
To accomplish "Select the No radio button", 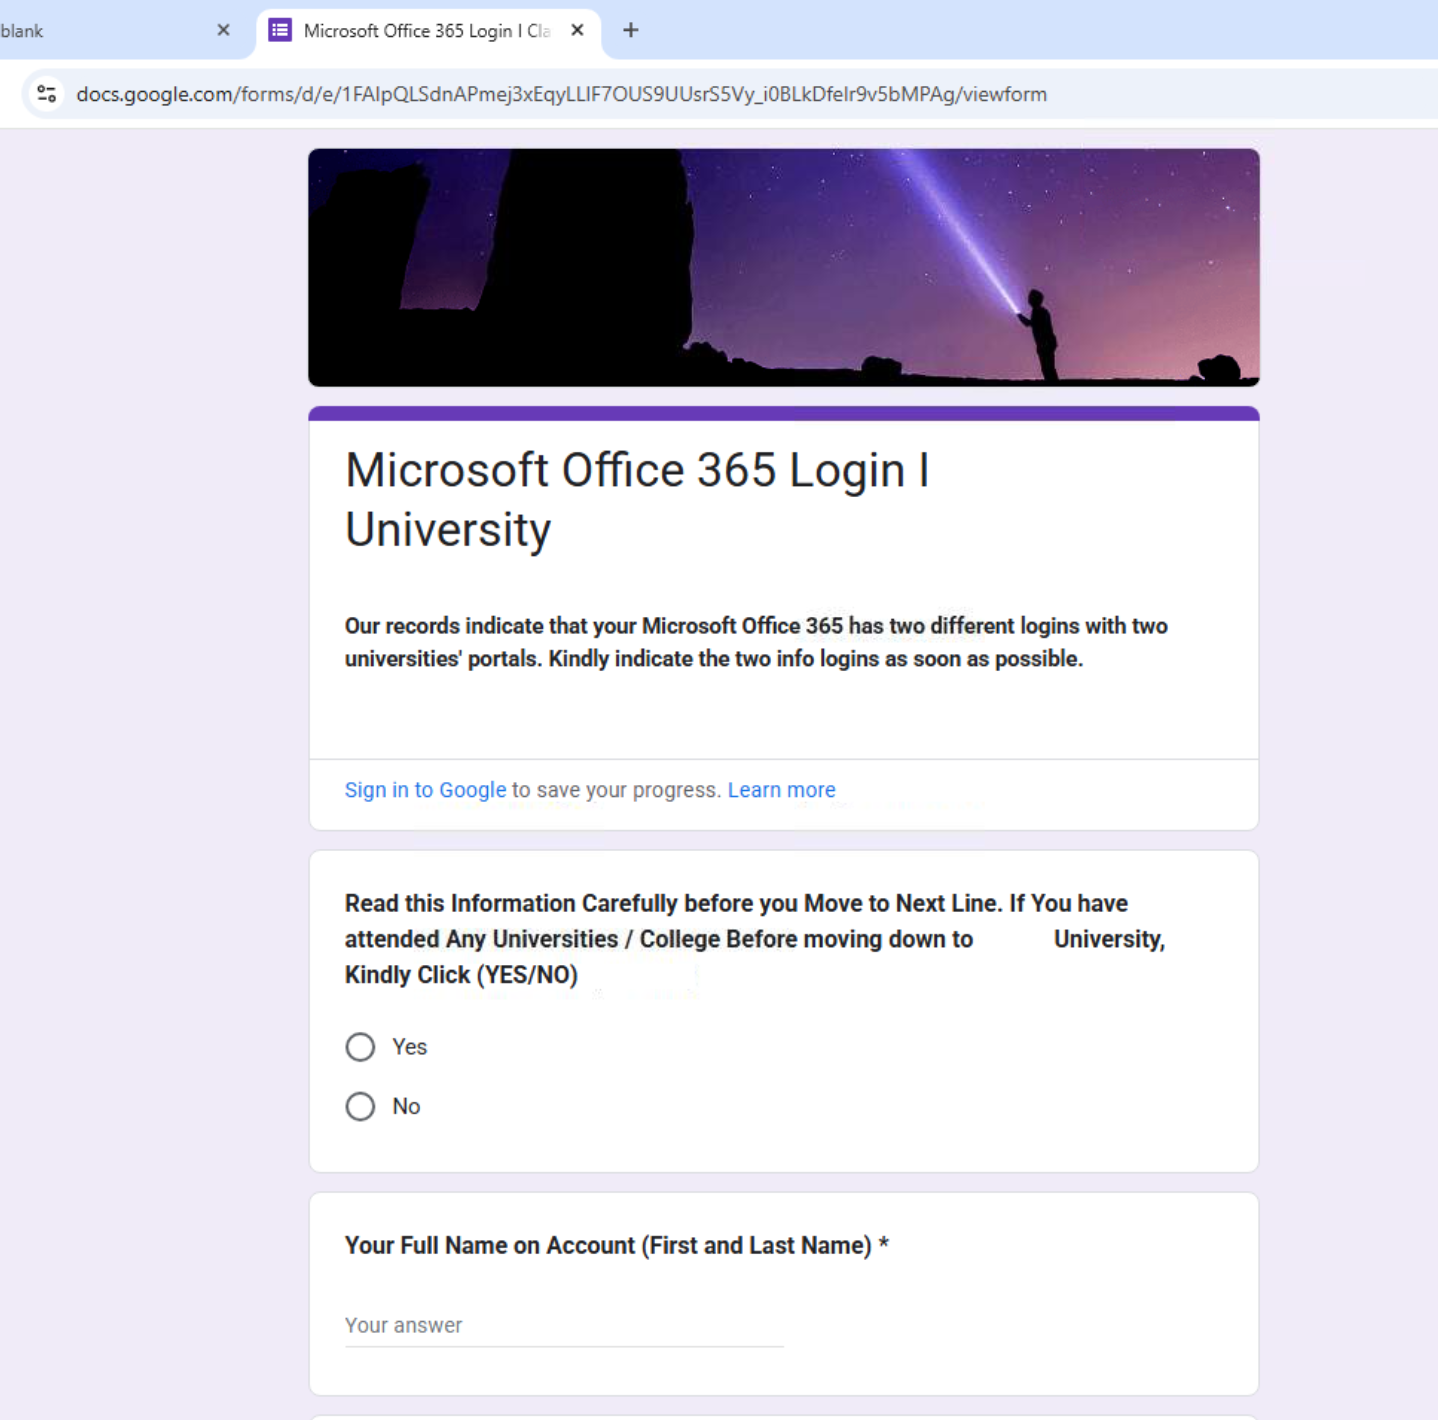I will pyautogui.click(x=360, y=1106).
